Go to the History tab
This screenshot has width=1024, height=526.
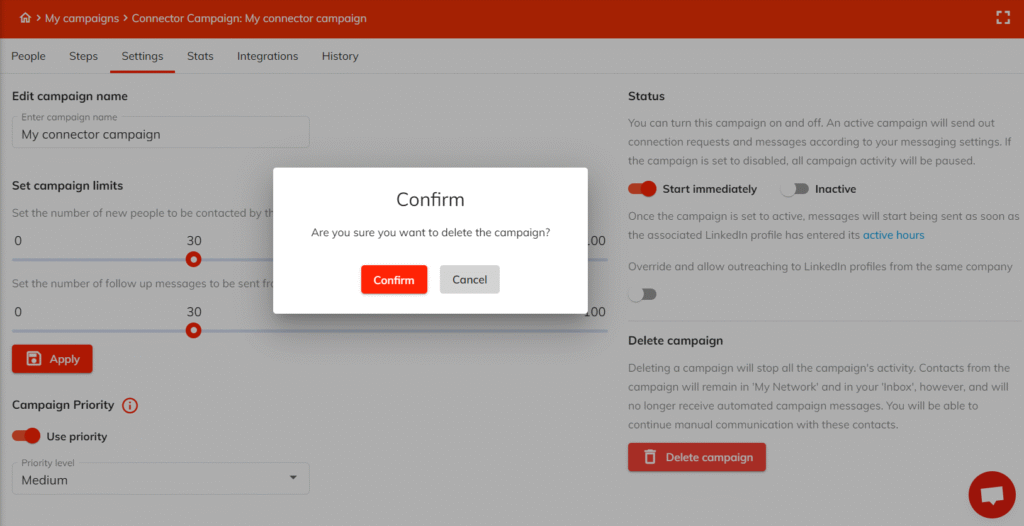340,56
